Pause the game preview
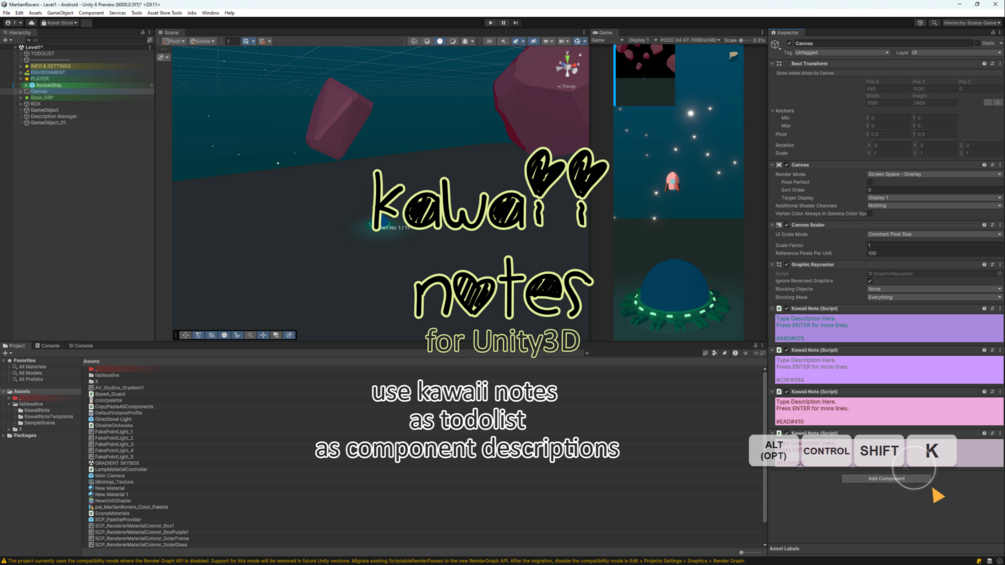The width and height of the screenshot is (1005, 565). [x=503, y=22]
